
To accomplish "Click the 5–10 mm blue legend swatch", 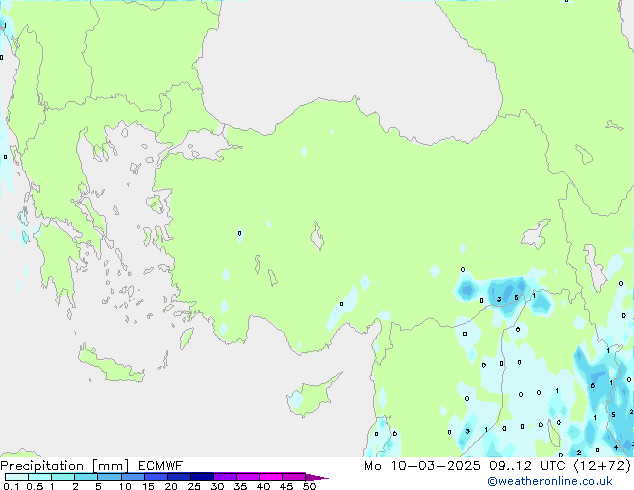I will [x=109, y=477].
